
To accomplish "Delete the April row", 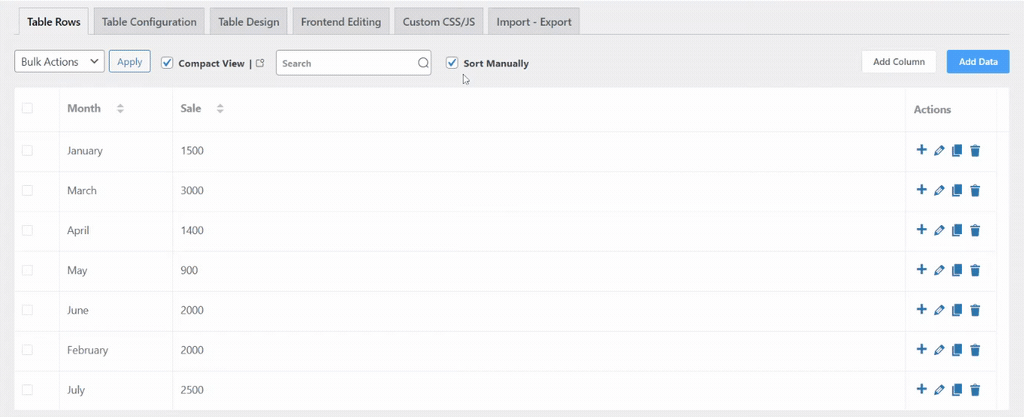I will point(975,230).
